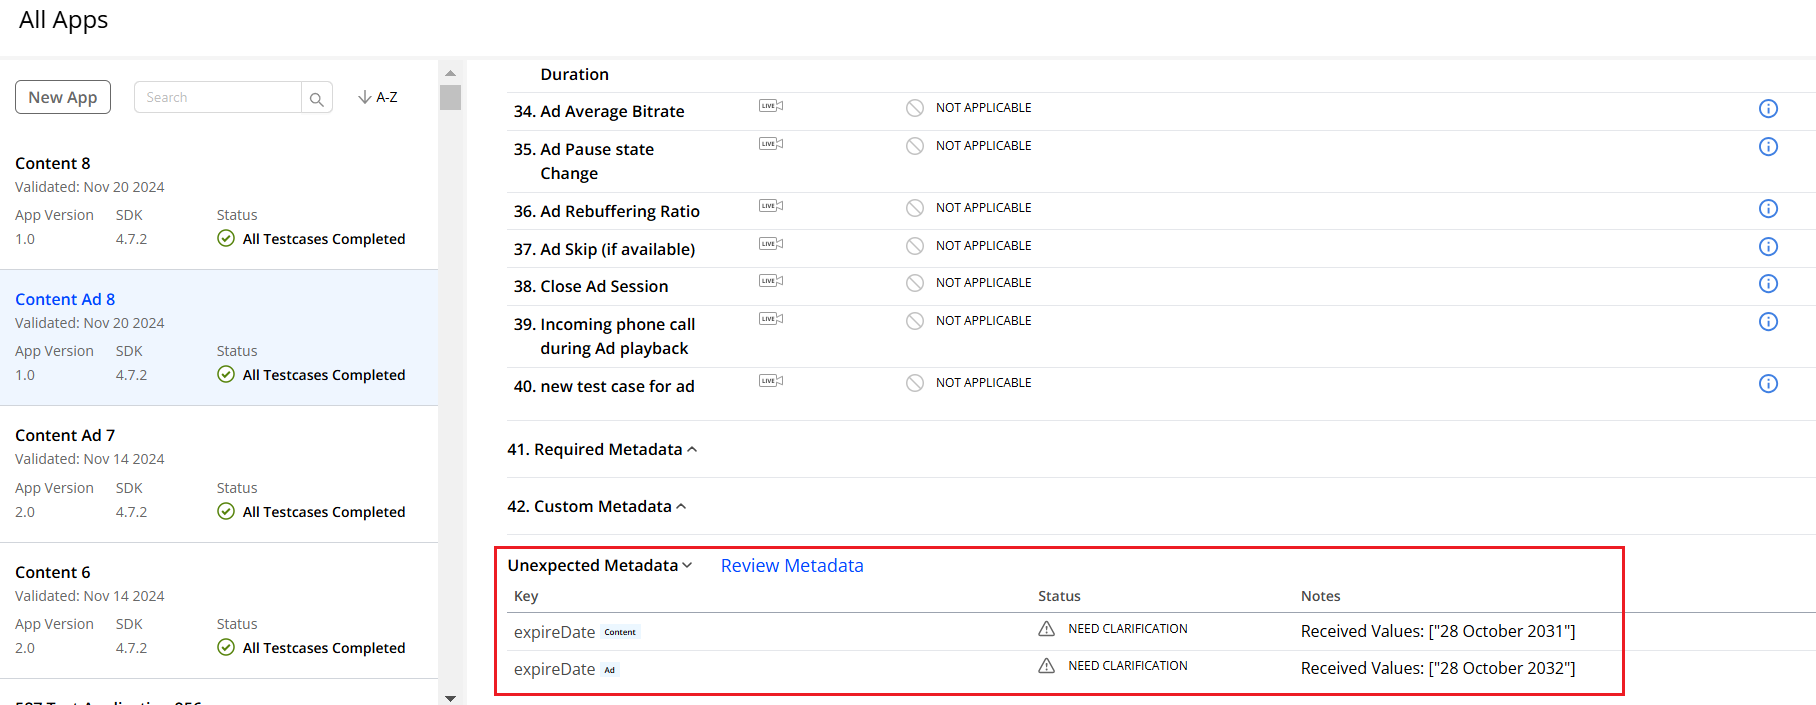
Task: Click not-applicable icon for Ad Skip row
Action: point(915,246)
